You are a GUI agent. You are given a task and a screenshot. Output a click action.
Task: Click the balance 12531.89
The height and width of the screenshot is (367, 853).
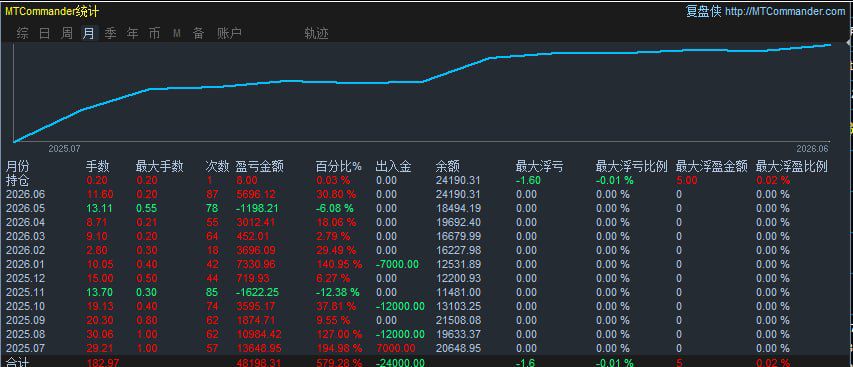[458, 264]
